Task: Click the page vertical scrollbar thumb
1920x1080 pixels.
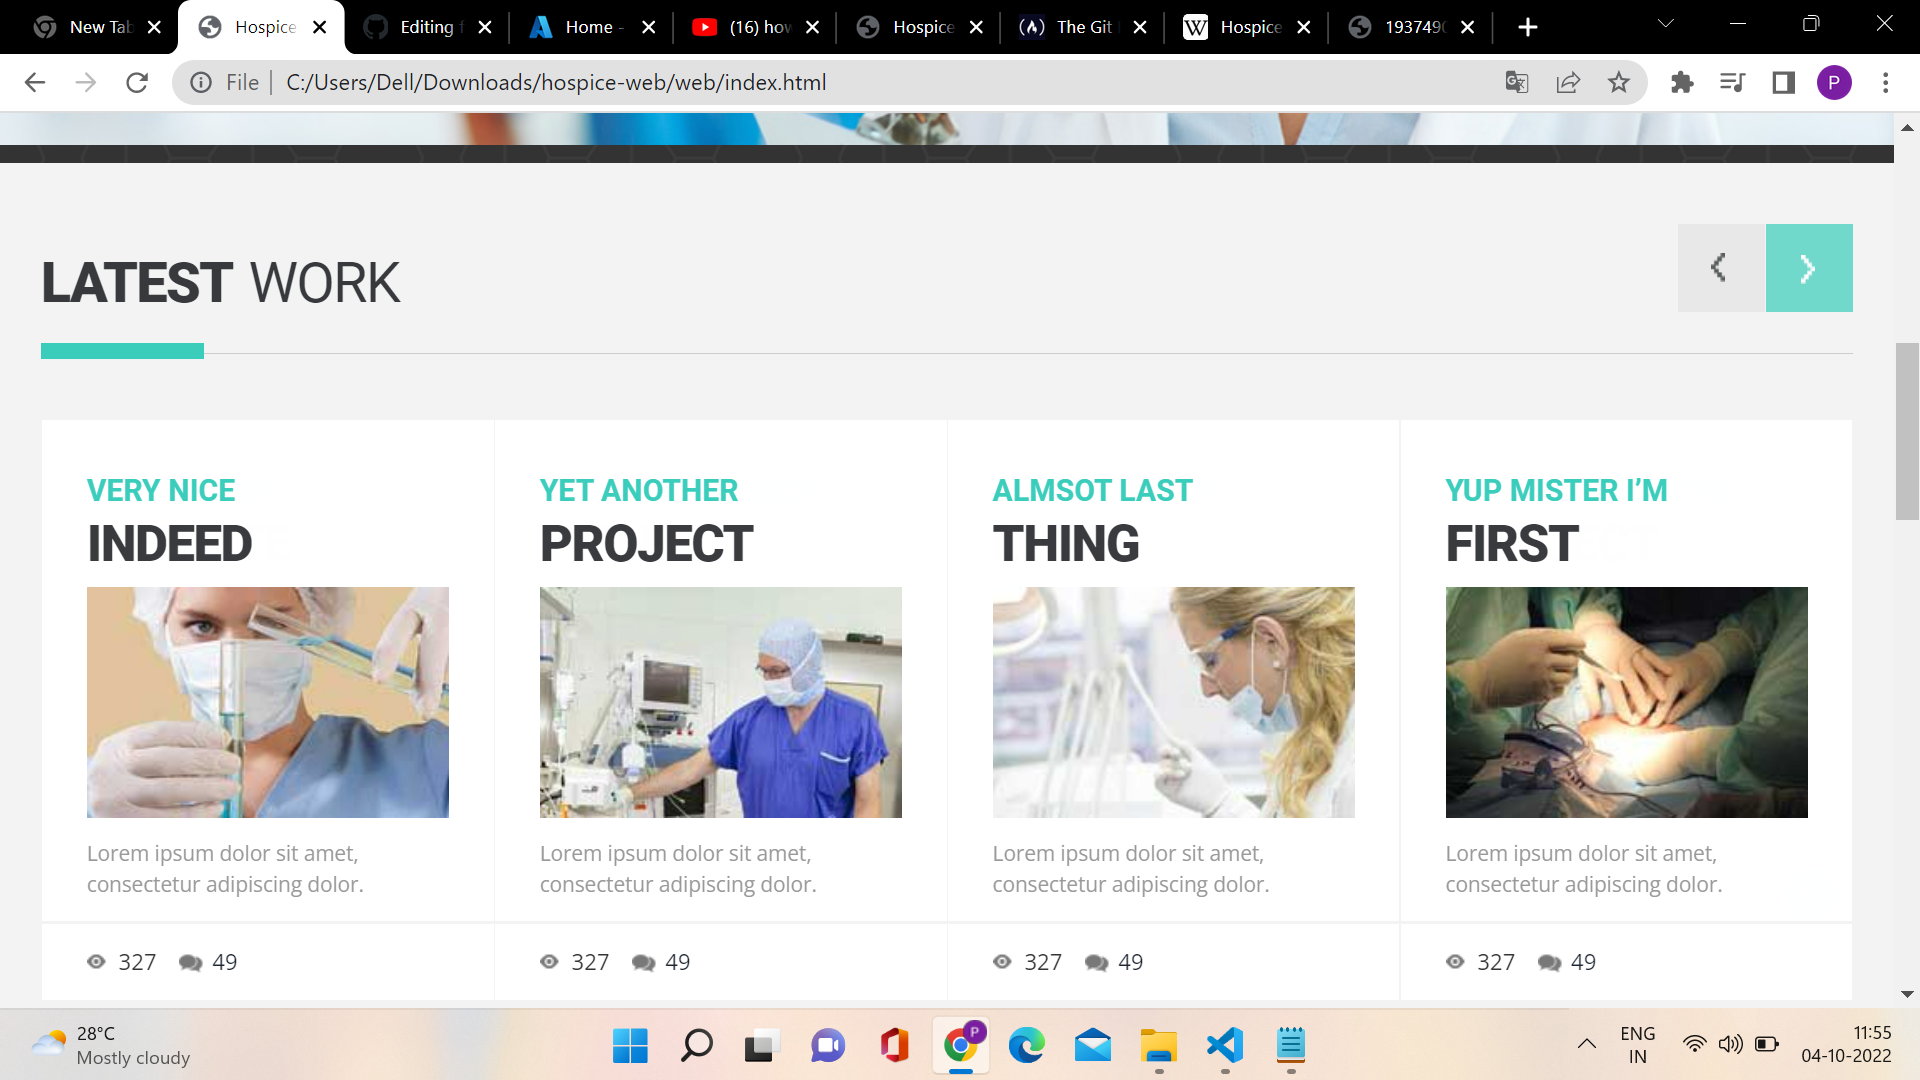Action: coord(1907,431)
